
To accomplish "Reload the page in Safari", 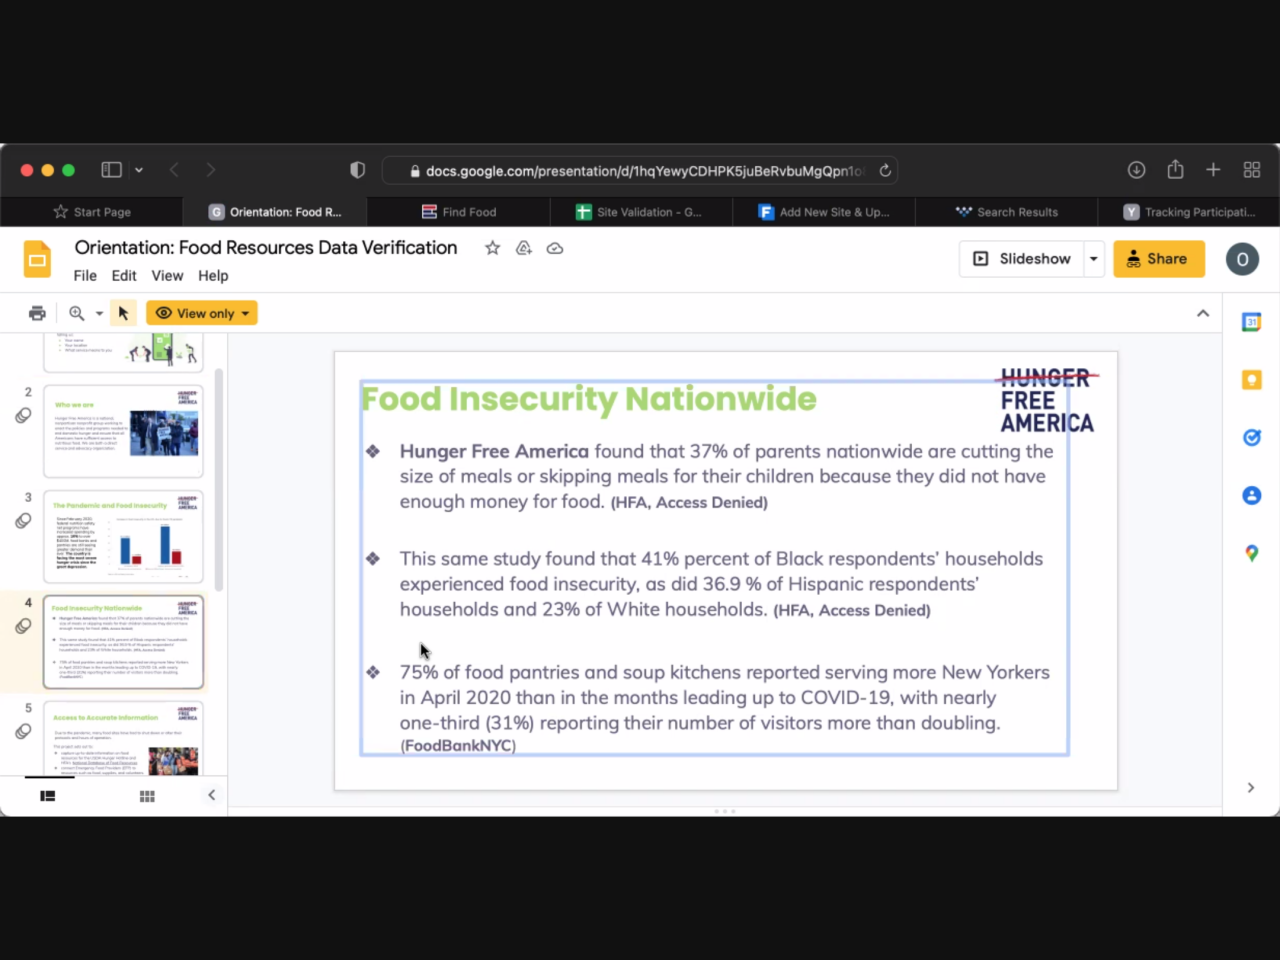I will (885, 171).
